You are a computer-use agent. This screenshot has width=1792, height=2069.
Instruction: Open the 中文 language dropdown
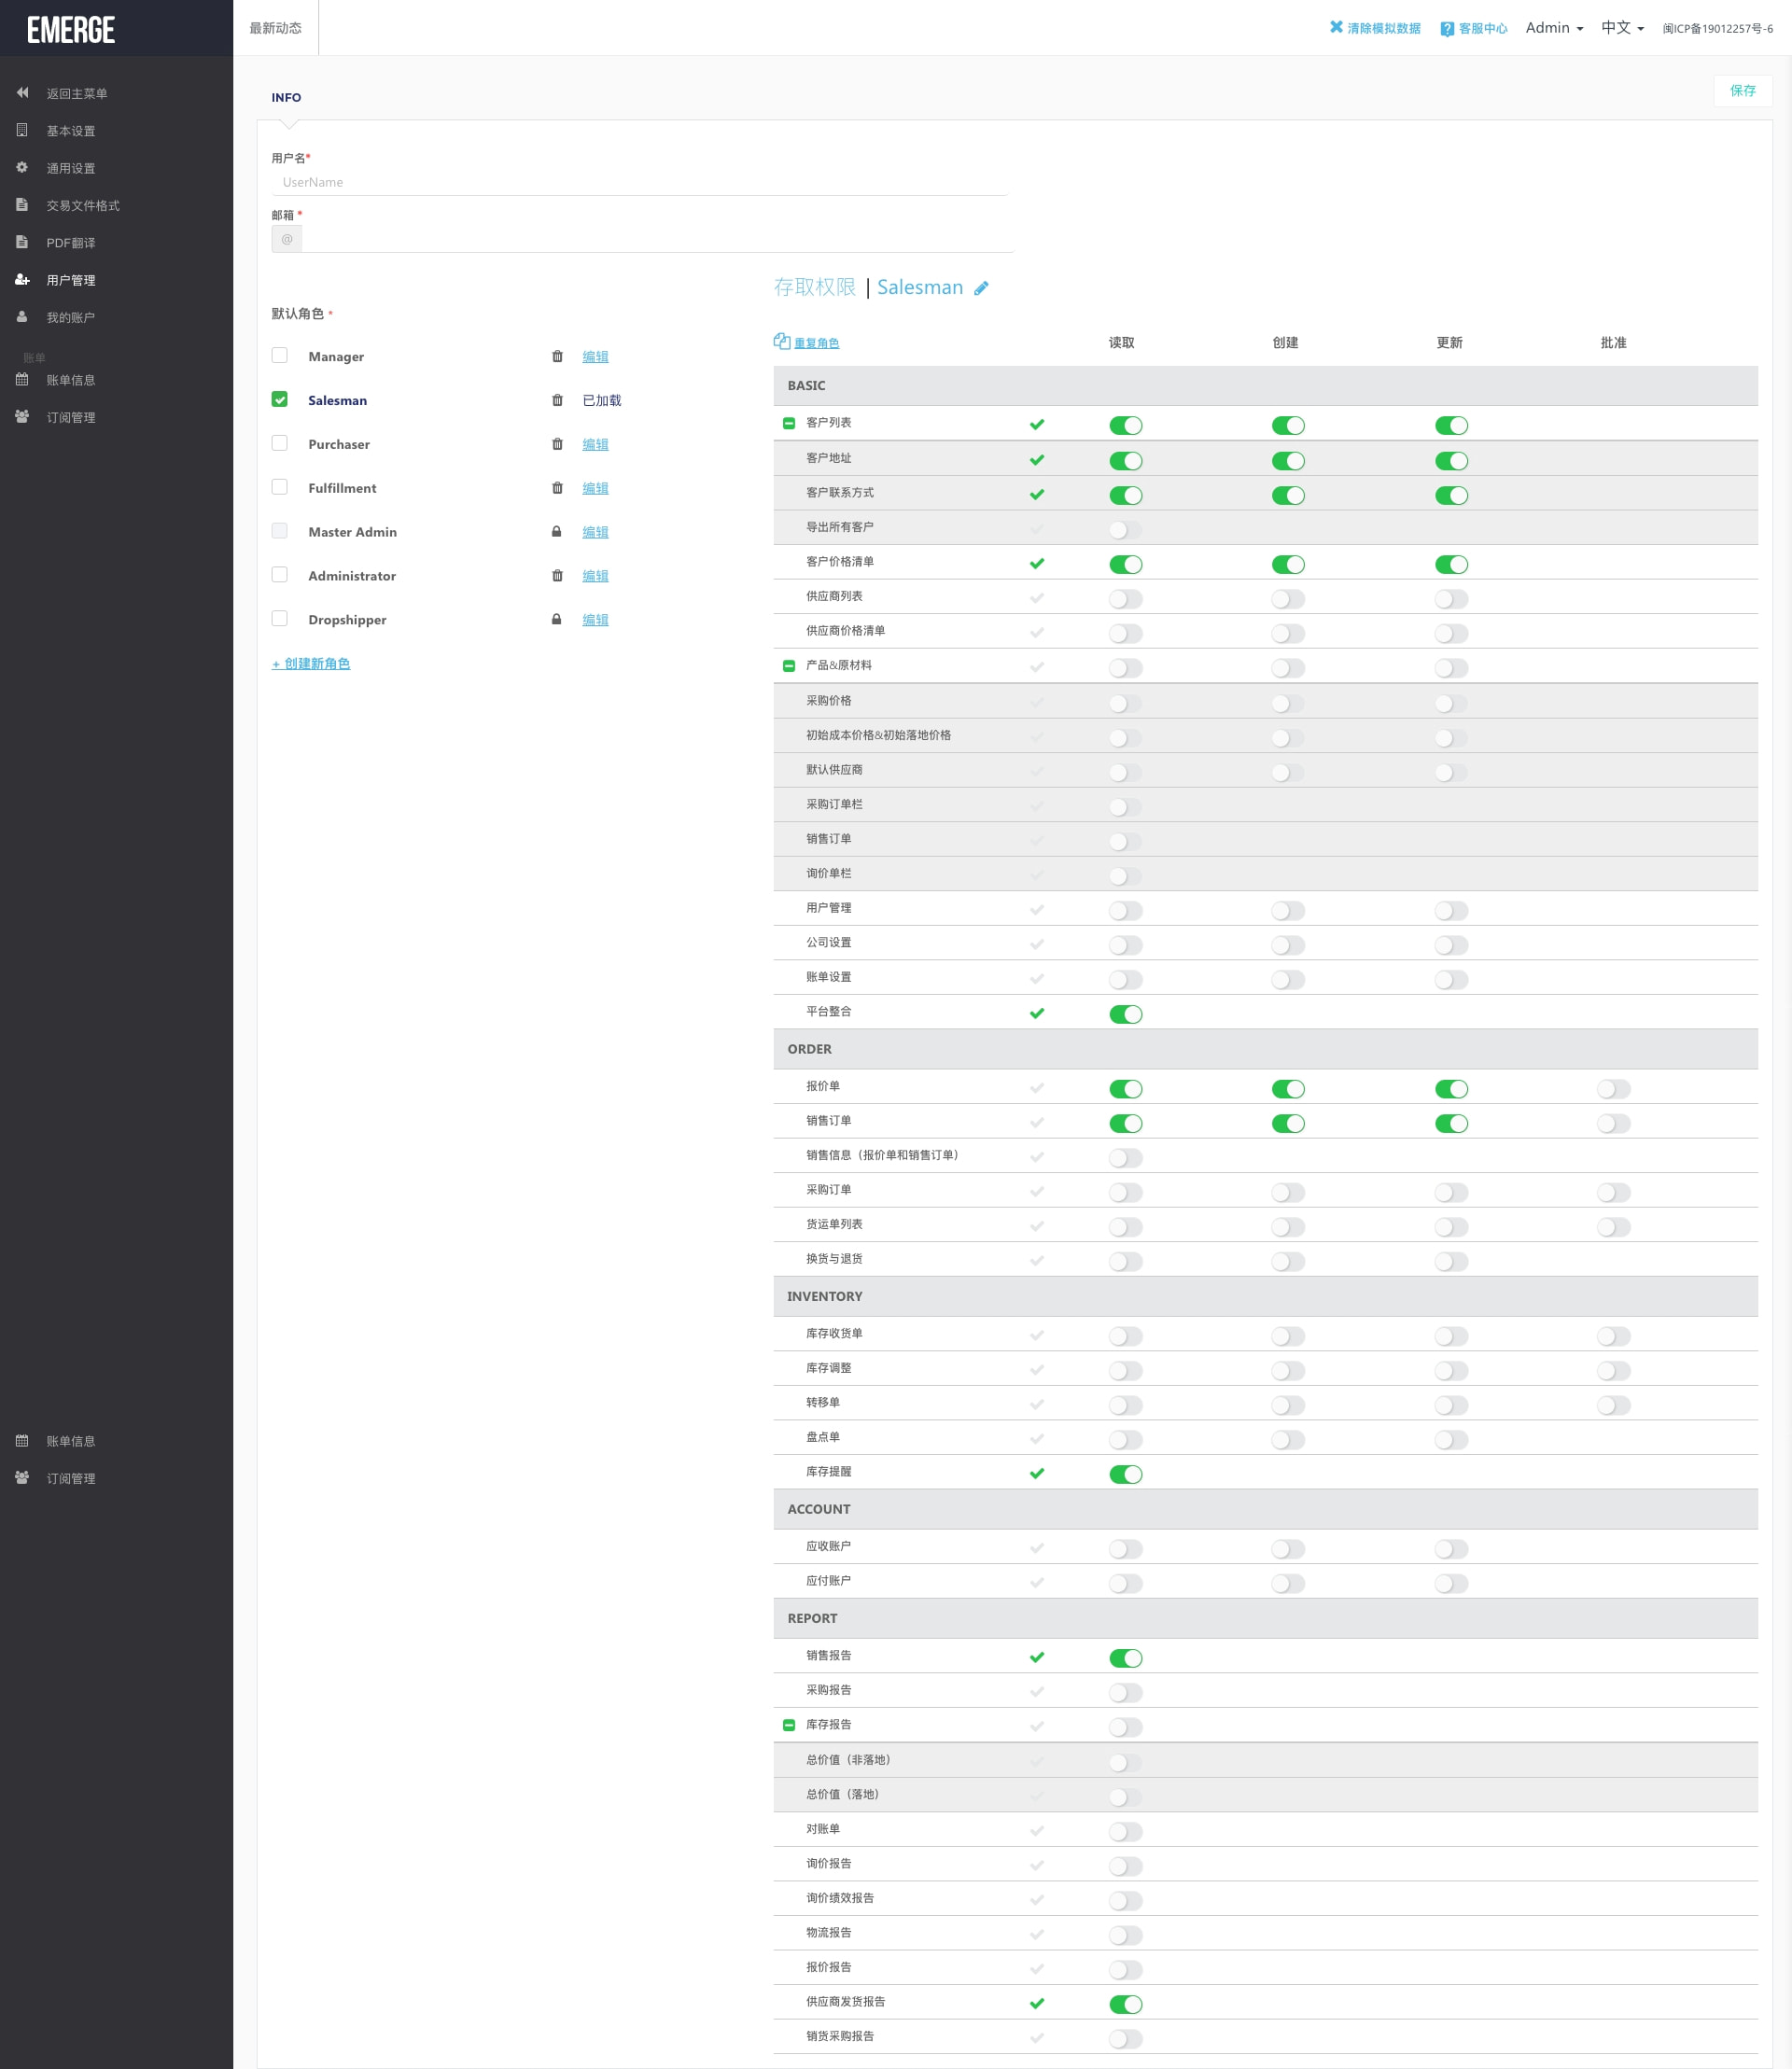click(1622, 28)
